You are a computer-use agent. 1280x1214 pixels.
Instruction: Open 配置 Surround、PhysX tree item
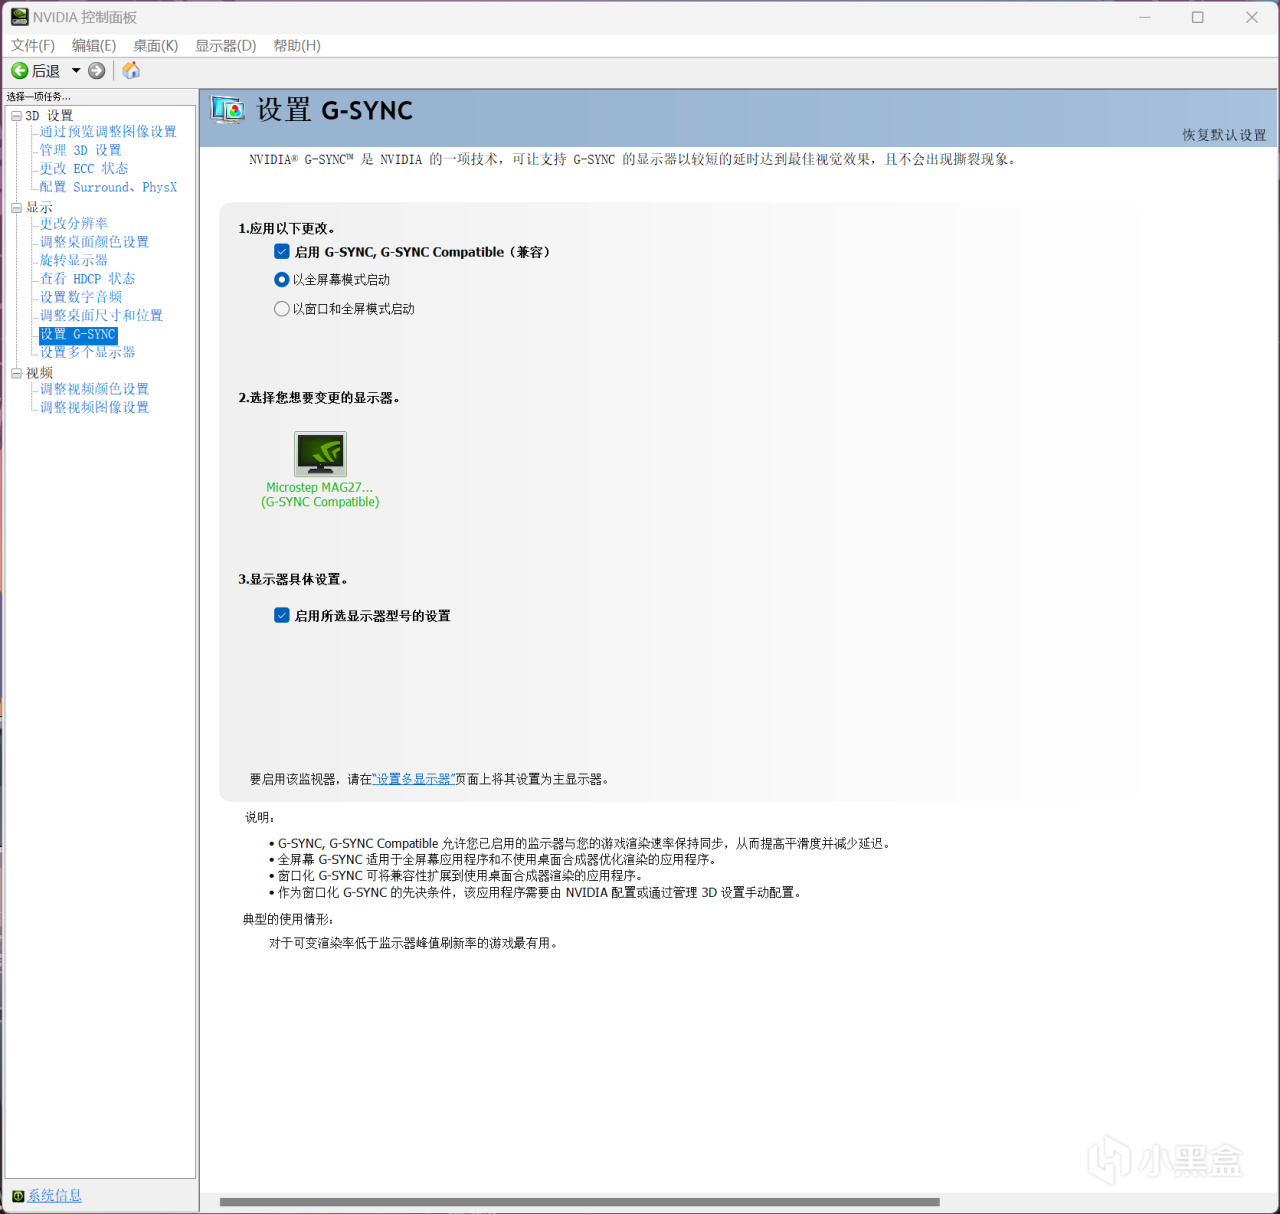point(109,187)
